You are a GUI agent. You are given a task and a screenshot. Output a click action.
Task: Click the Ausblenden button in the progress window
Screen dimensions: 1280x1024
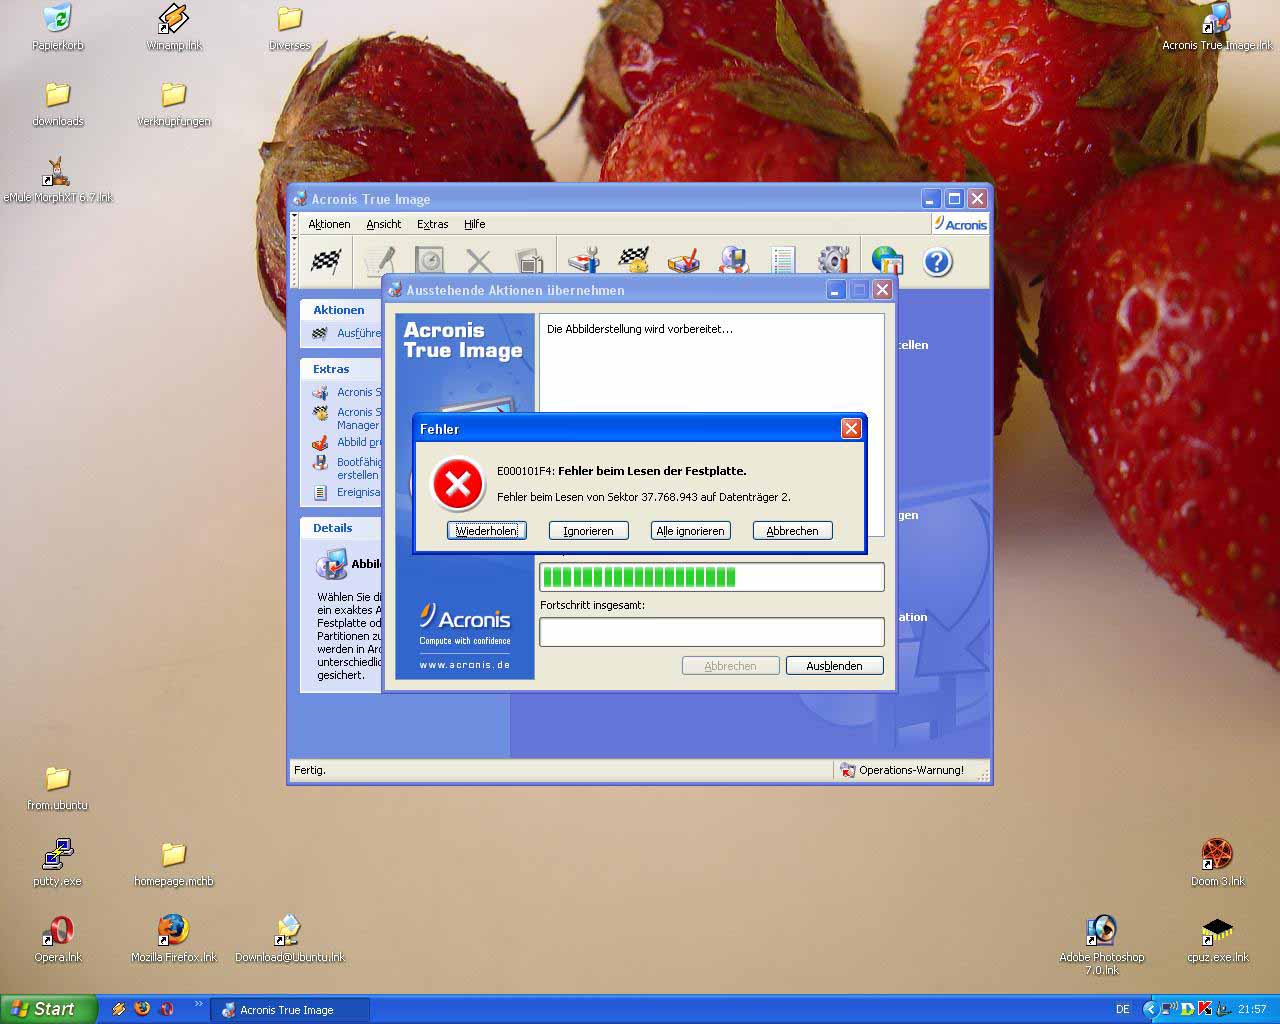(x=834, y=666)
